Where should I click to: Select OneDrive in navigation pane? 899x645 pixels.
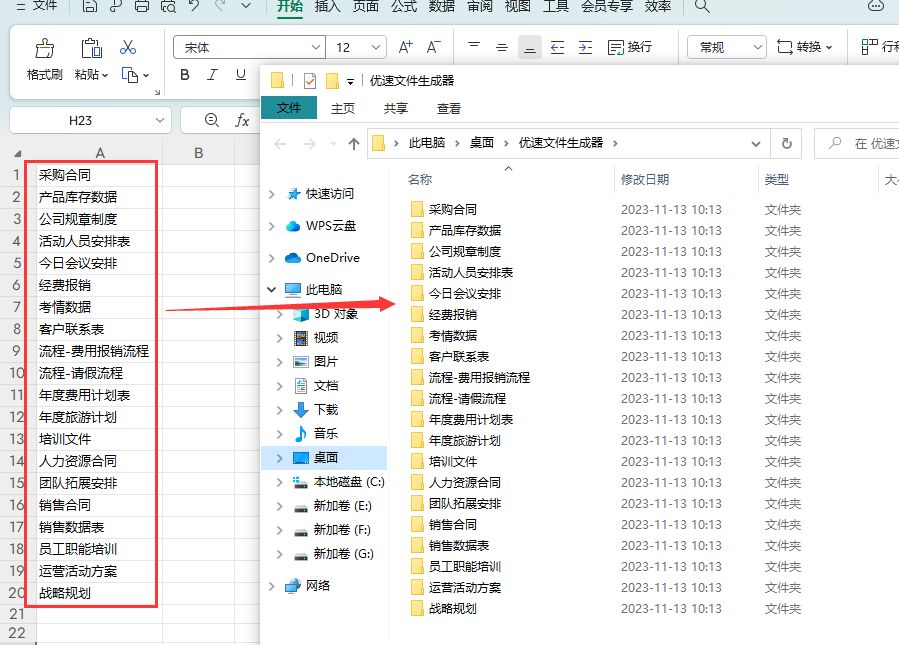[333, 258]
